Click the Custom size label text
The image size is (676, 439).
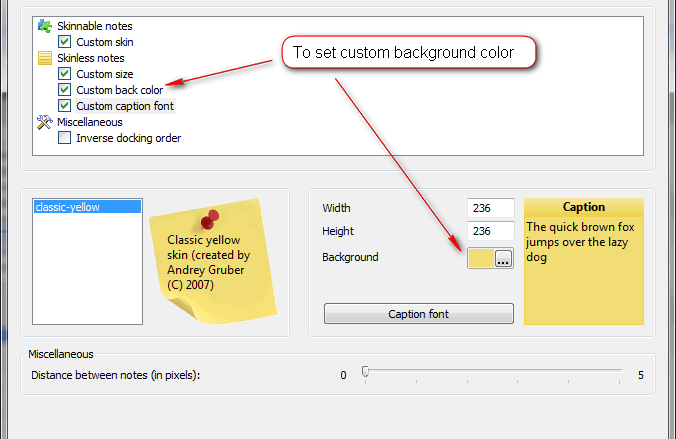[x=105, y=74]
